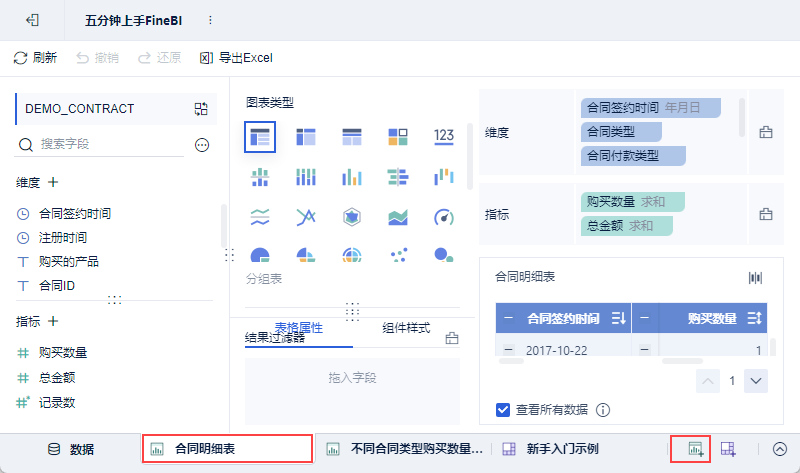Screen dimensions: 800x473
Task: Pick the pie chart type icon
Action: click(x=260, y=255)
